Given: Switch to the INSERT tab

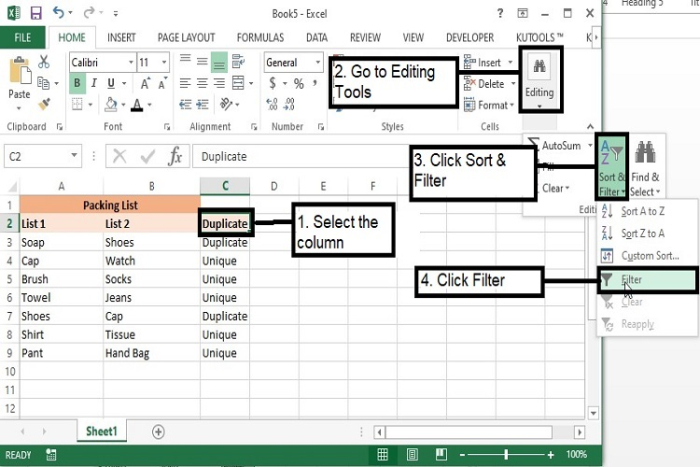Looking at the screenshot, I should (121, 38).
